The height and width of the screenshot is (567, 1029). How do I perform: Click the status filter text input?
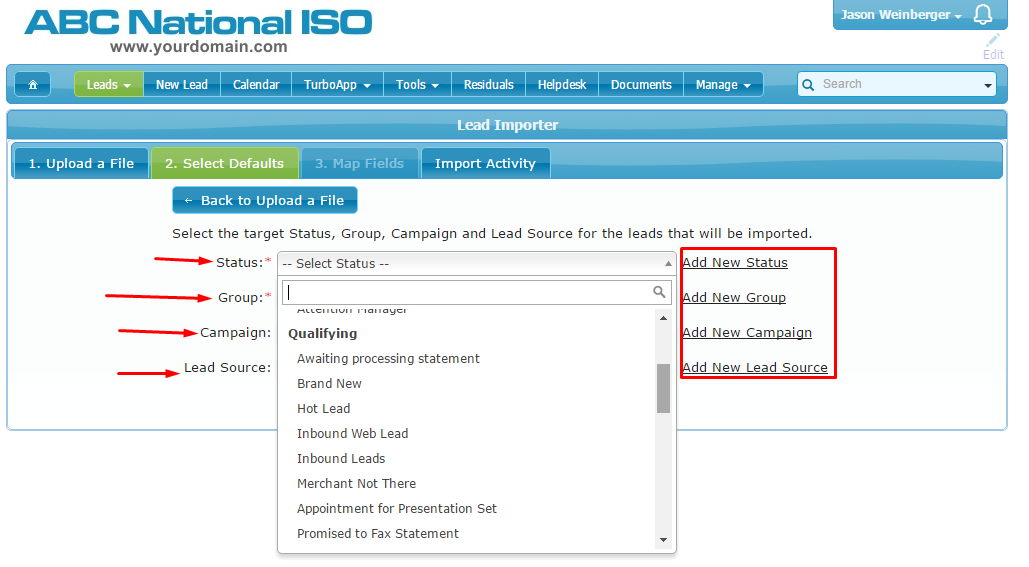pyautogui.click(x=466, y=292)
